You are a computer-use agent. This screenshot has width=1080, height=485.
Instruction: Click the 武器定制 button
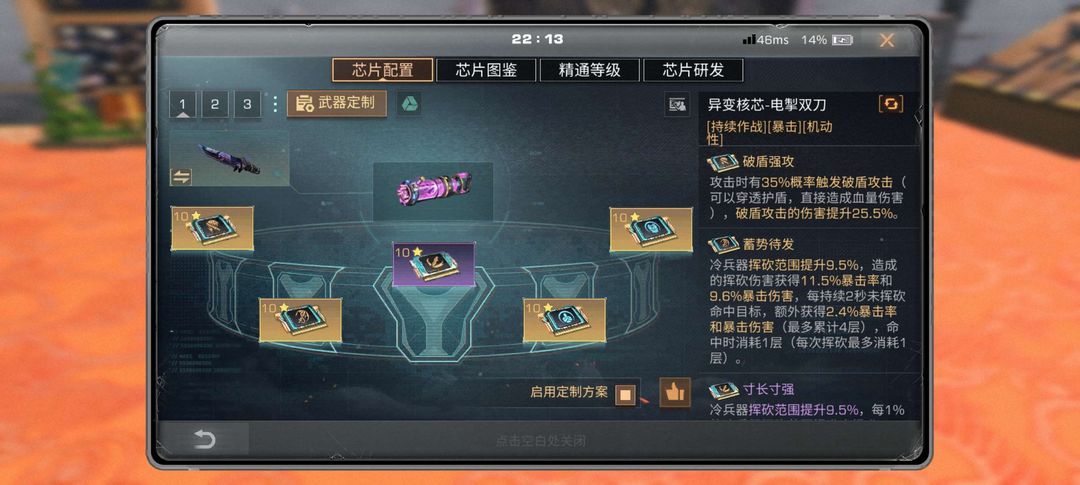pyautogui.click(x=336, y=104)
